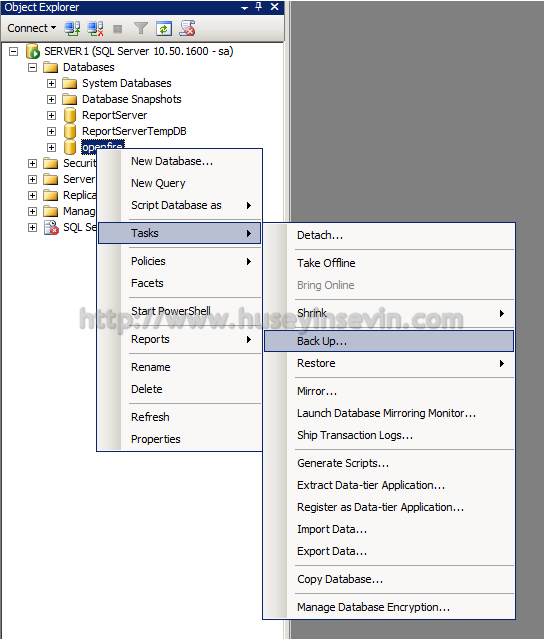Expand the ReportServerTempDB database node

pyautogui.click(x=51, y=131)
